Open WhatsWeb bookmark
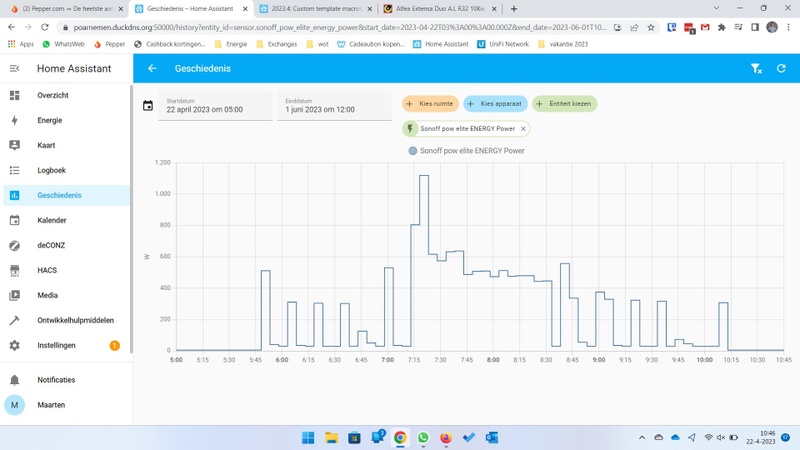Viewport: 800px width, 450px height. (x=63, y=44)
